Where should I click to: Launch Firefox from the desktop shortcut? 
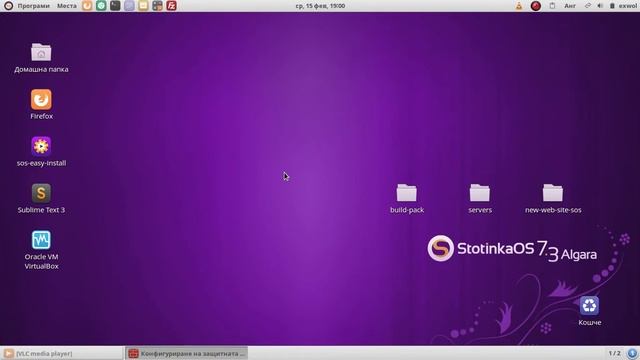(41, 100)
